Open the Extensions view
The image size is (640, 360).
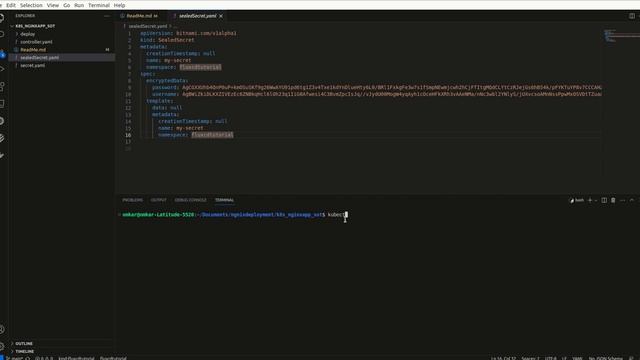click(2, 87)
